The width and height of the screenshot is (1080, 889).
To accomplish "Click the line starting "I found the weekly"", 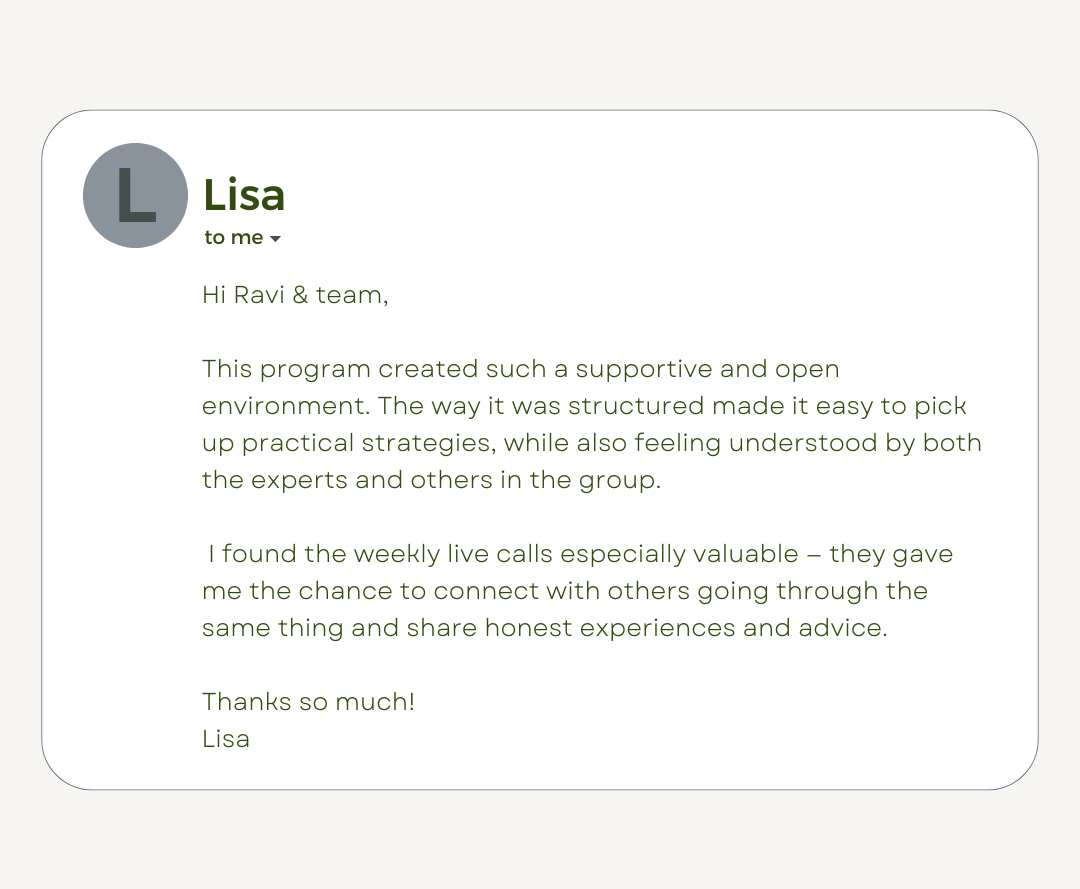I will tap(580, 554).
